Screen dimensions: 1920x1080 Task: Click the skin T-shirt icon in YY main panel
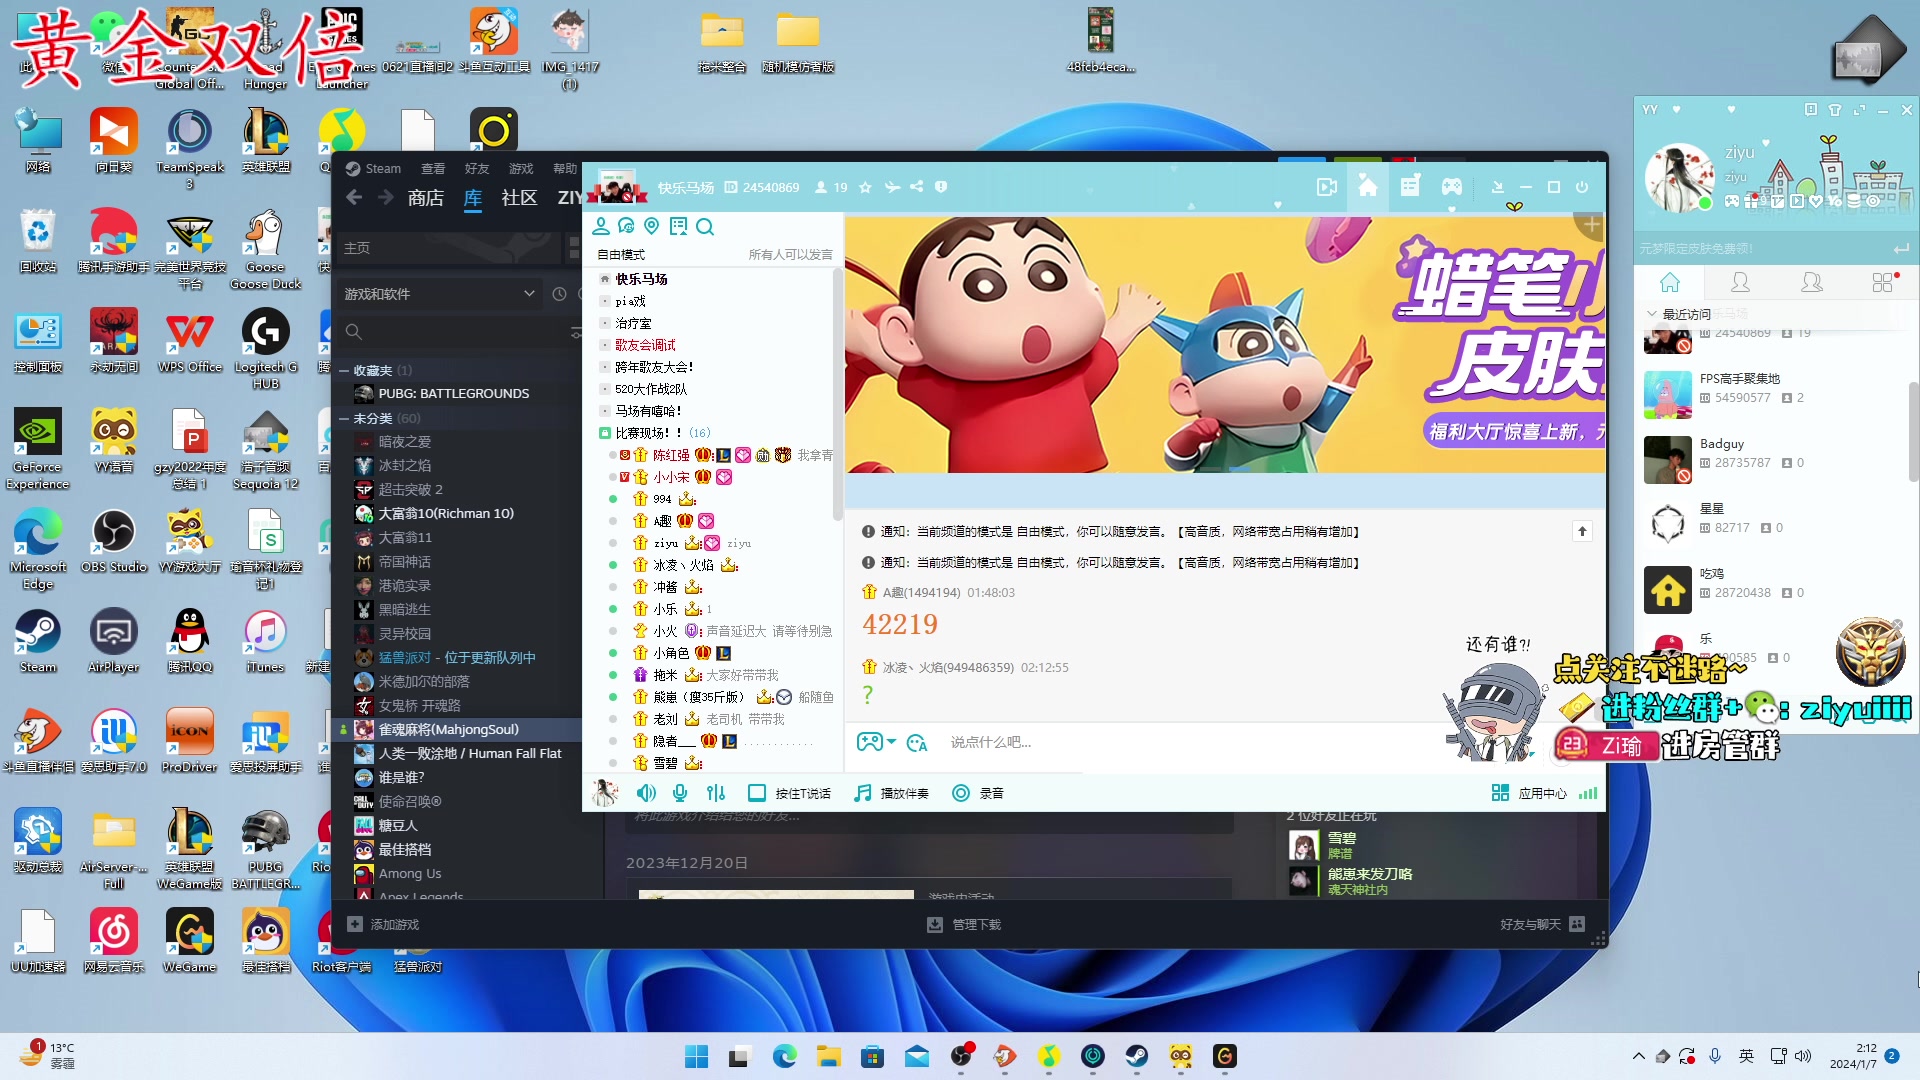(1835, 110)
